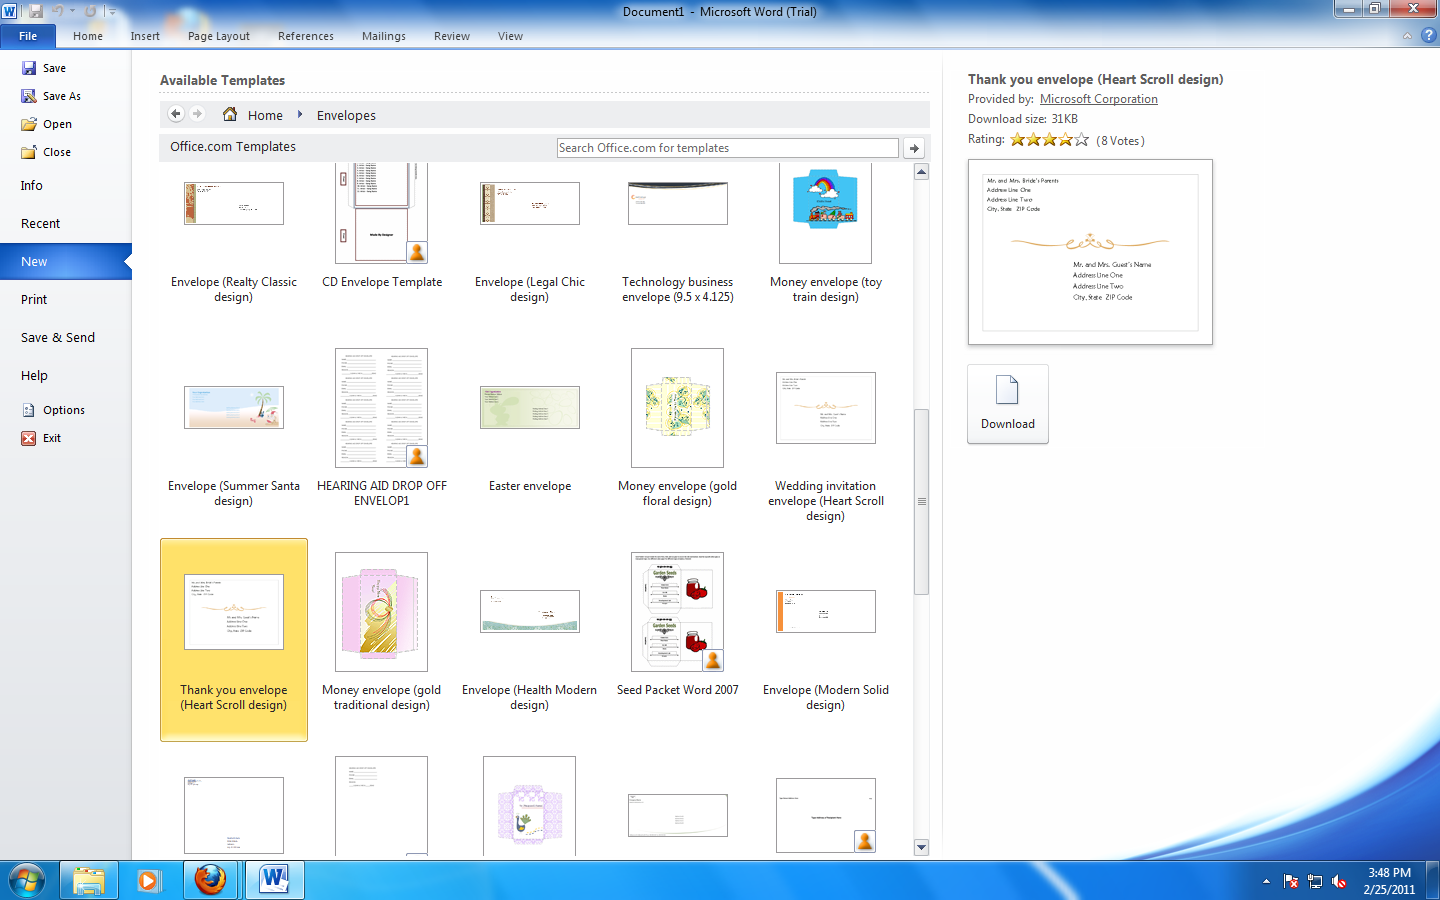The height and width of the screenshot is (900, 1440).
Task: Click the Undo icon in title bar
Action: point(58,11)
